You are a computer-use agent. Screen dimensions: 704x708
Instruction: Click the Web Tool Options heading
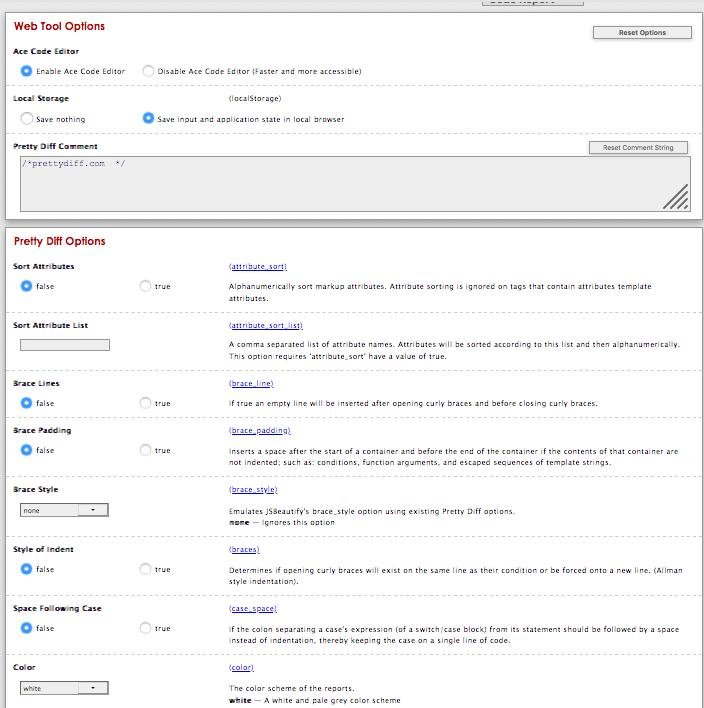(59, 26)
